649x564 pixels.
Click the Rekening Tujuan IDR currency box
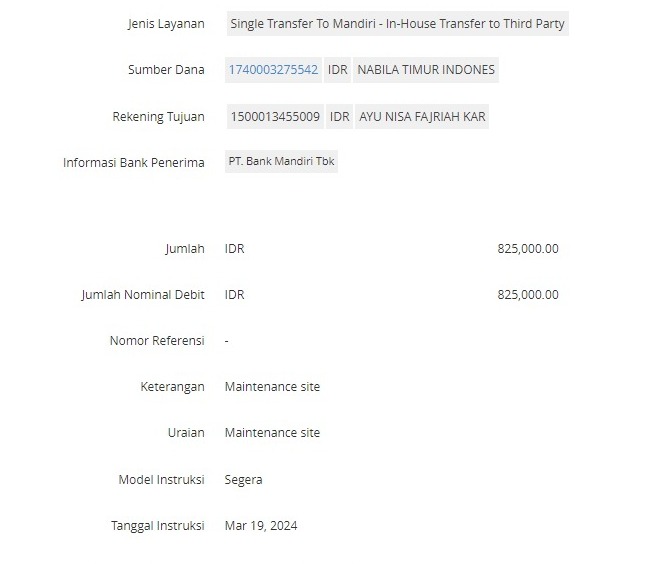point(339,117)
